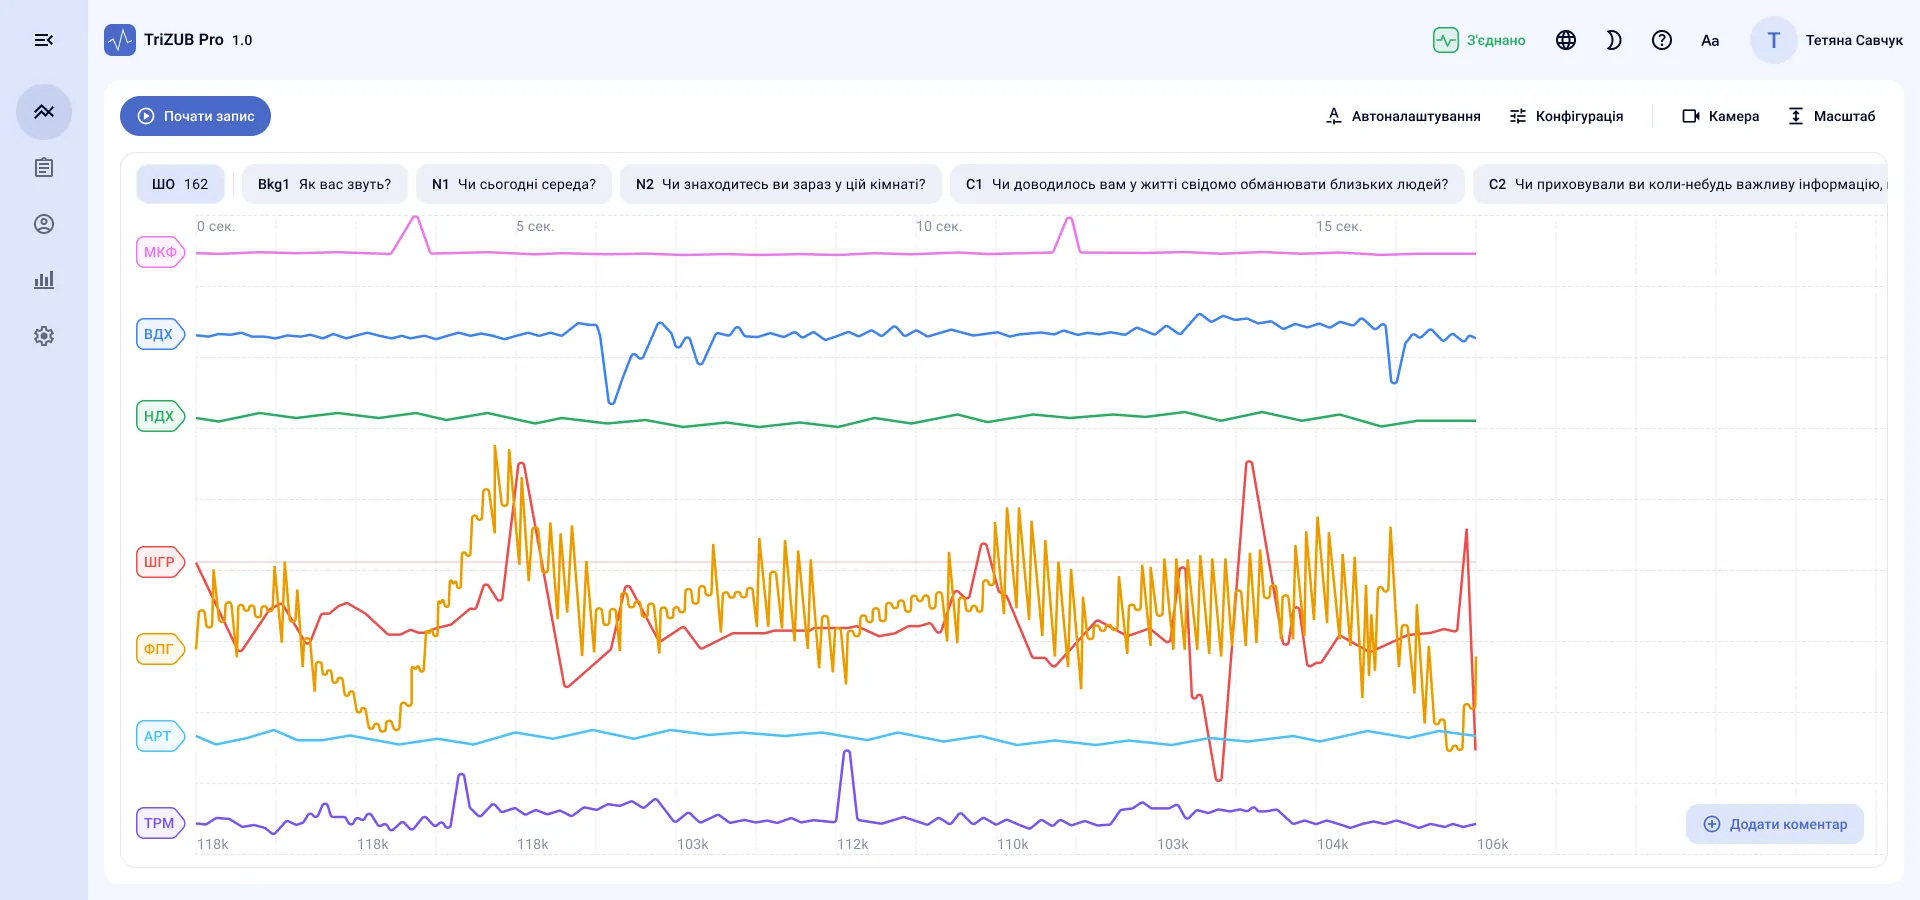Open Масштаб scale options
This screenshot has width=1920, height=900.
click(x=1831, y=116)
